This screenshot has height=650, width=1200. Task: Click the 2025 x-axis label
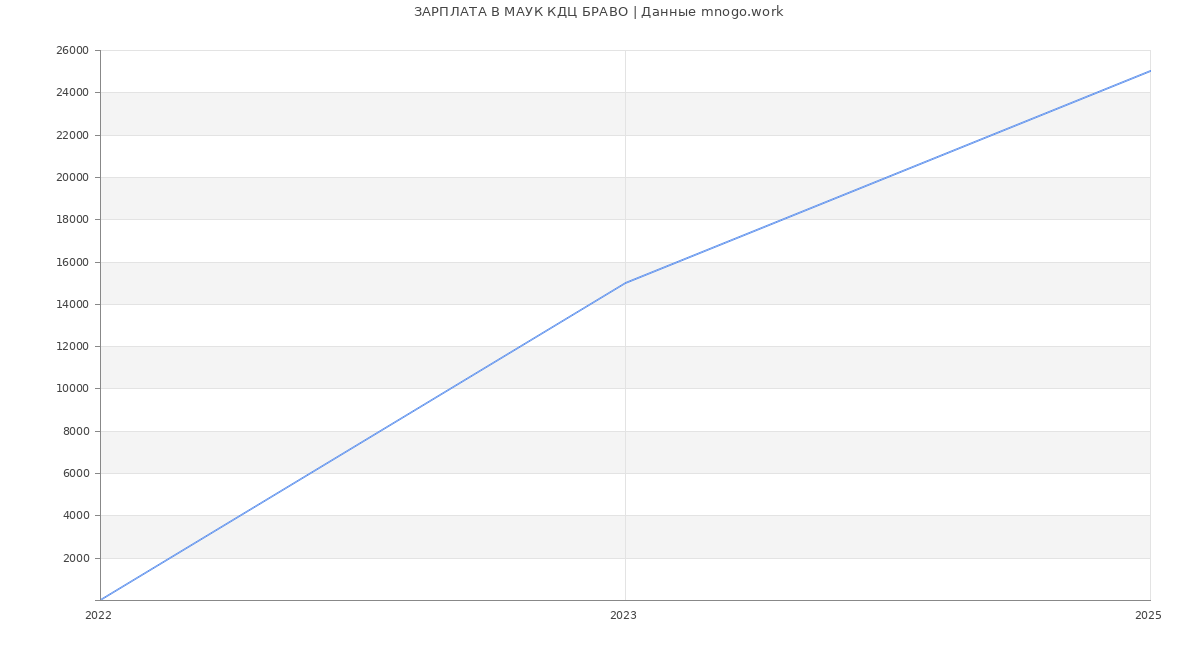point(1148,616)
